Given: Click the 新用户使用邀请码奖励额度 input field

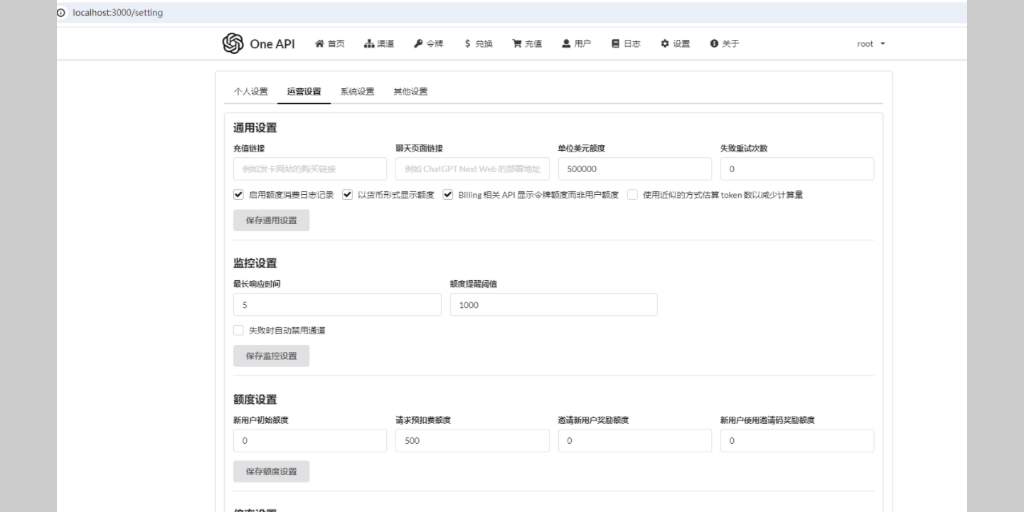Looking at the screenshot, I should (x=797, y=441).
